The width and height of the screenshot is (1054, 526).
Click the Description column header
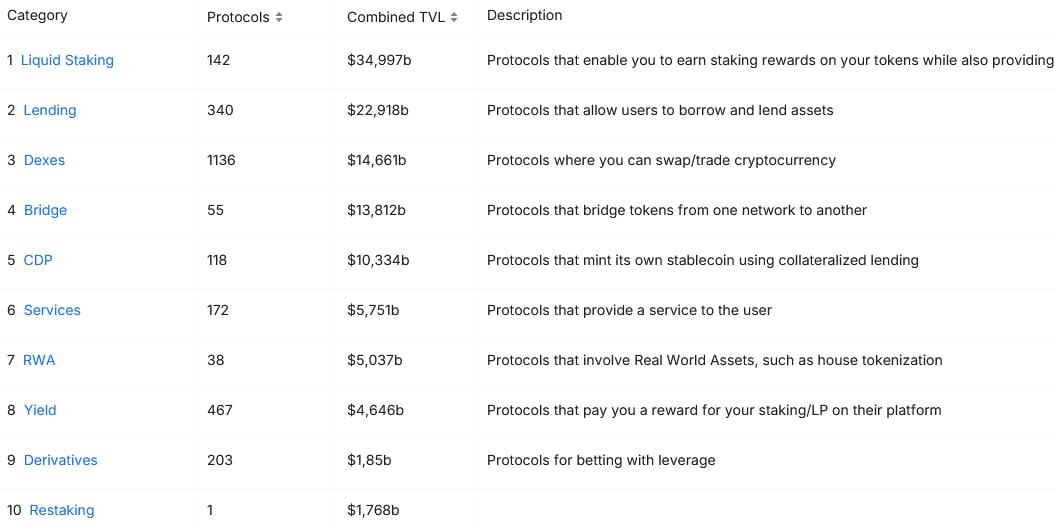tap(524, 16)
